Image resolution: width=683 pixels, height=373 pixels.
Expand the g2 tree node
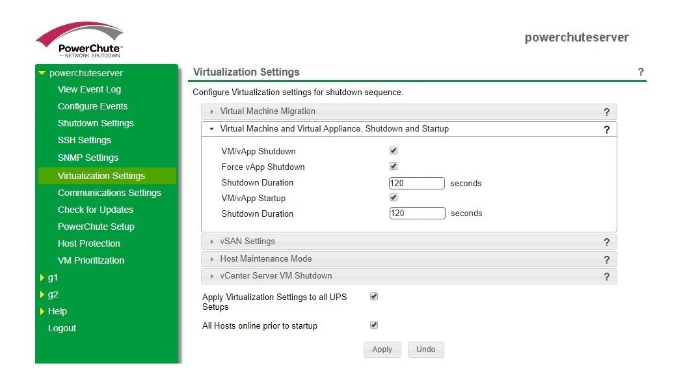click(42, 295)
